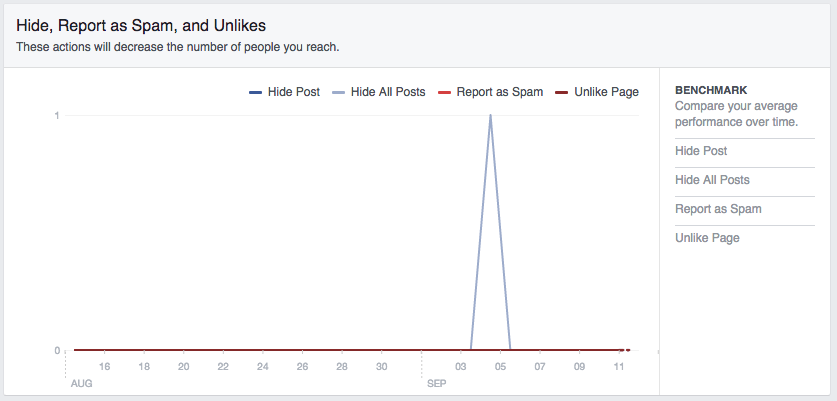Click the Hide All Posts legend dash
This screenshot has height=401, width=837.
[338, 92]
